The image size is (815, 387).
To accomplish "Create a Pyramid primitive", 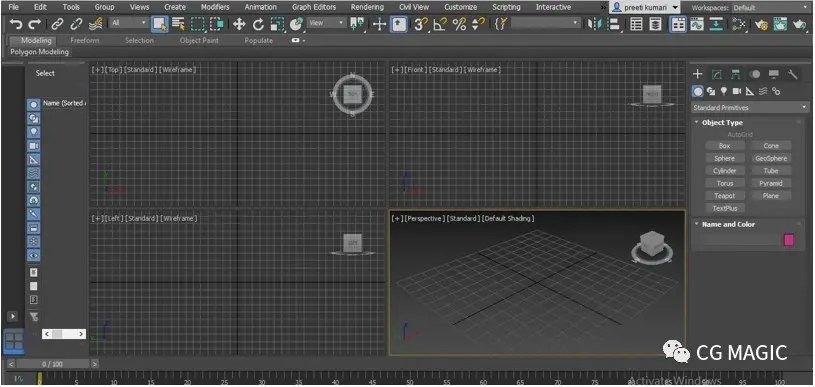I will click(771, 183).
